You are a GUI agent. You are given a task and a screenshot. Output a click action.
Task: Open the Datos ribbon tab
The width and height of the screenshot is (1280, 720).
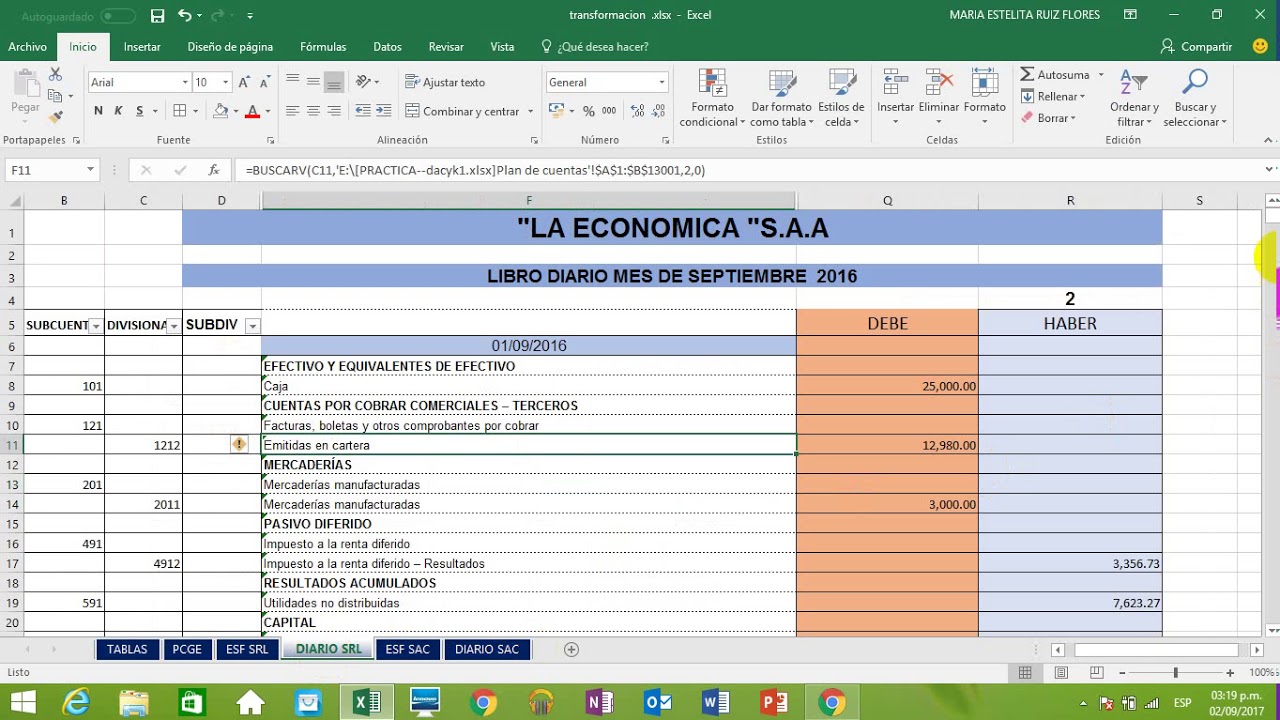point(387,47)
